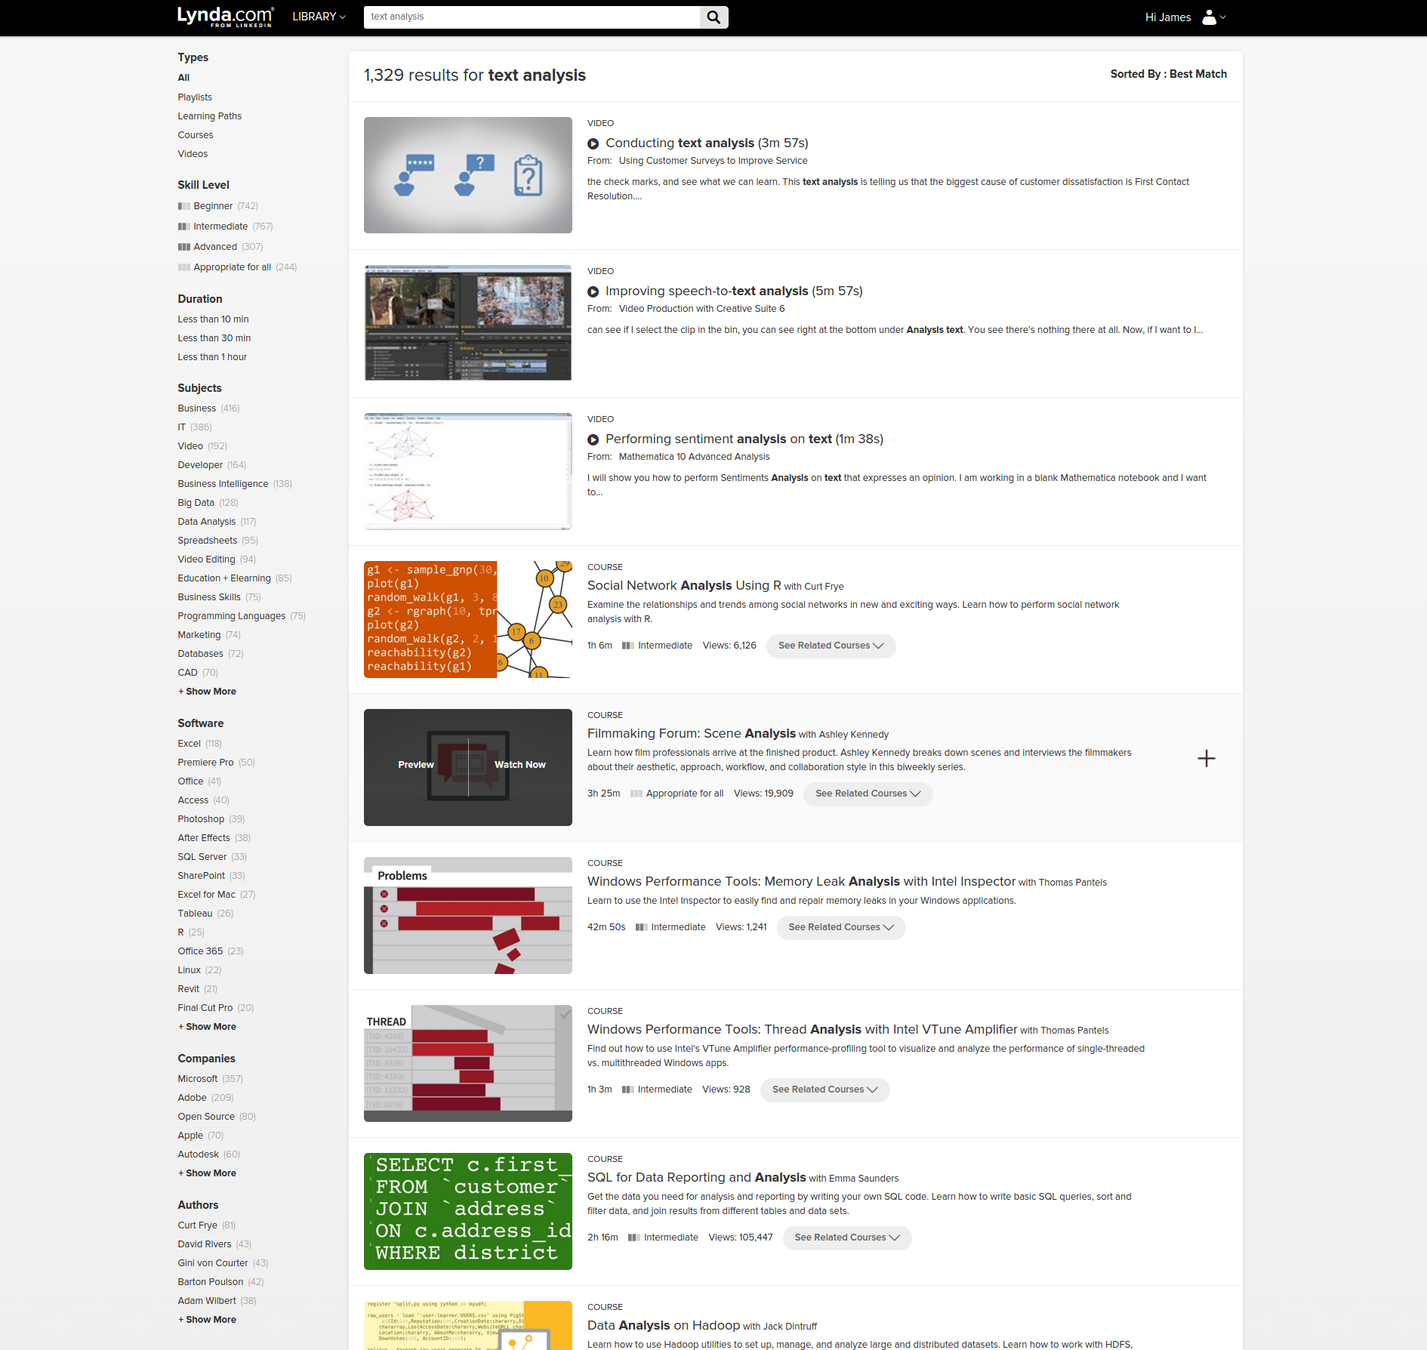
Task: Click the Advanced skill level bars icon
Action: coord(184,247)
